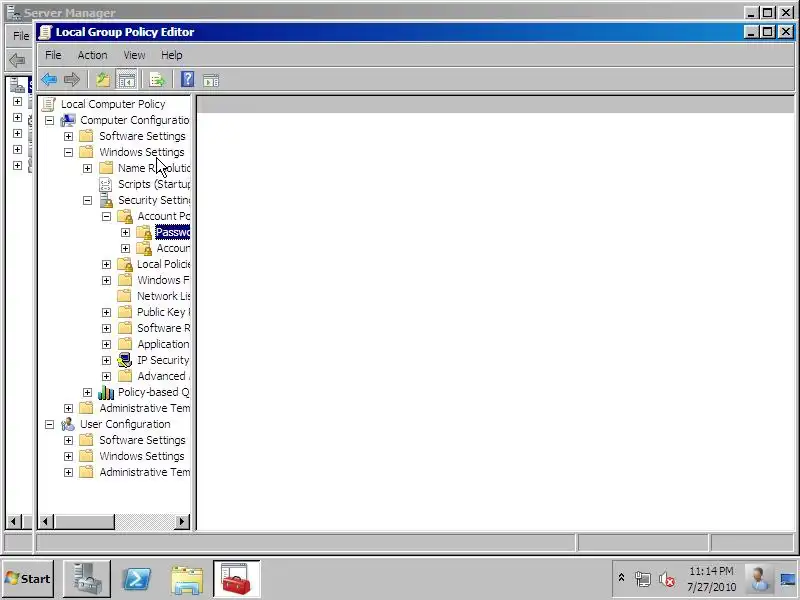Expand the Policy-based QoS node
Image resolution: width=800 pixels, height=600 pixels.
(x=87, y=392)
